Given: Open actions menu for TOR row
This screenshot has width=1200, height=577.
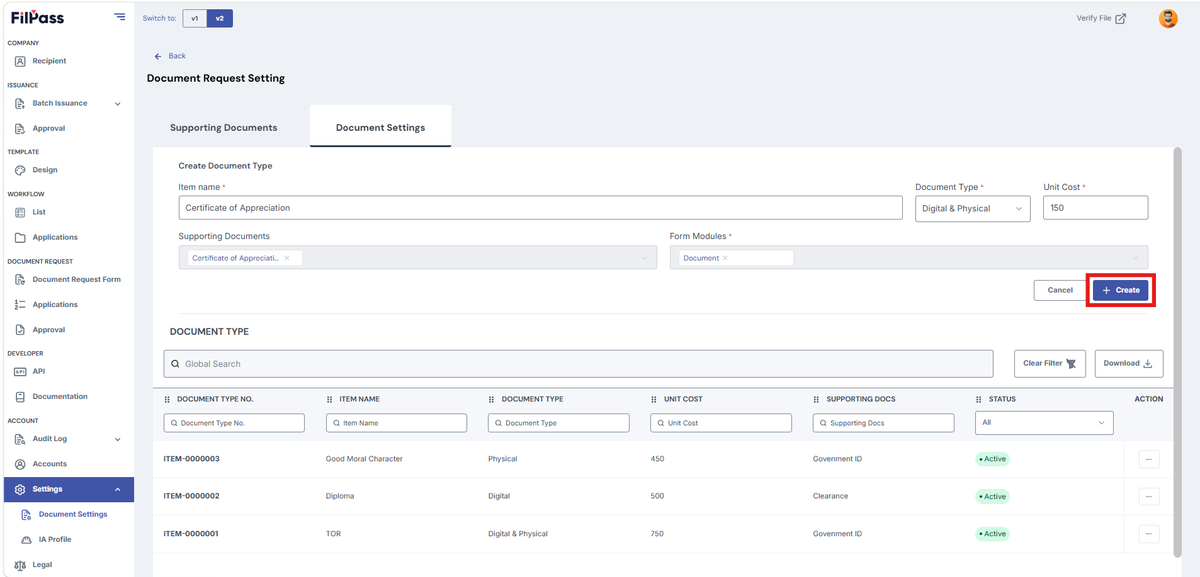Looking at the screenshot, I should click(x=1149, y=533).
